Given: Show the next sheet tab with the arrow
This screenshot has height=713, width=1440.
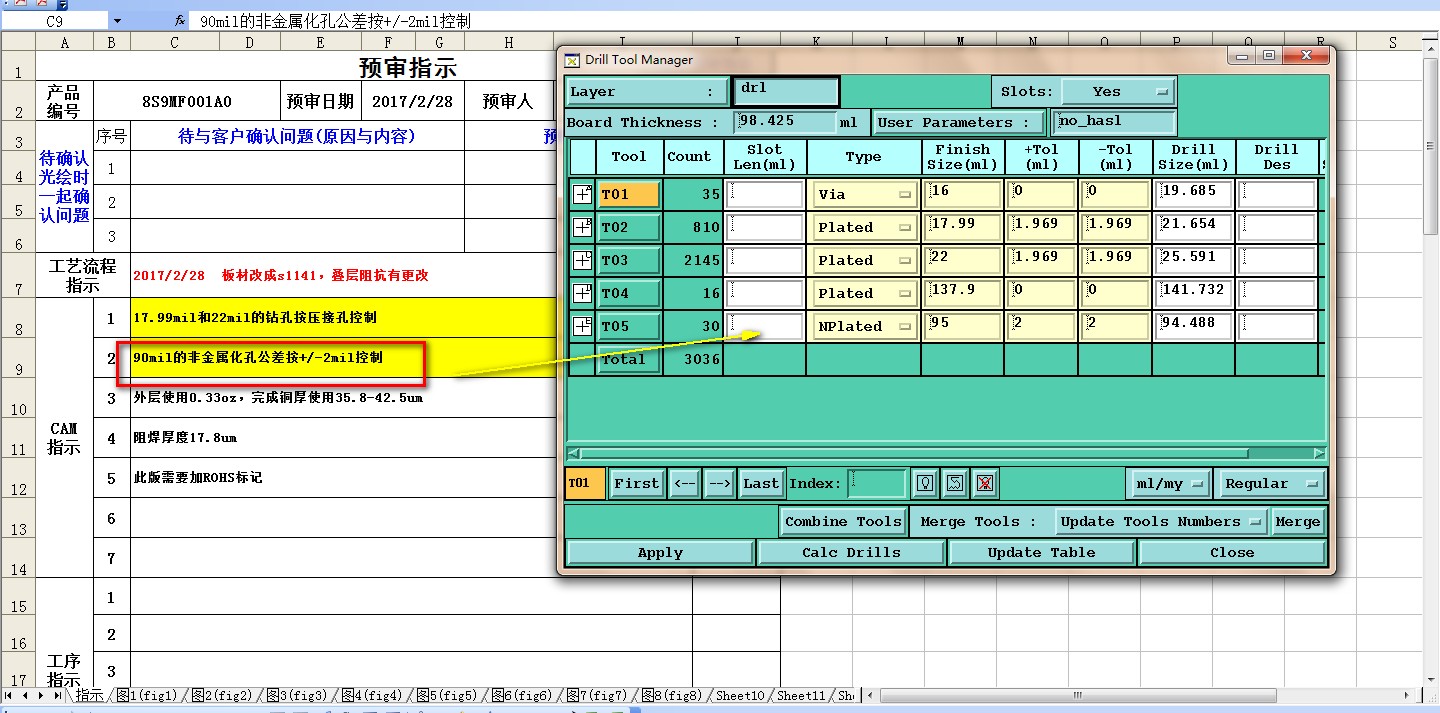Looking at the screenshot, I should pyautogui.click(x=41, y=695).
